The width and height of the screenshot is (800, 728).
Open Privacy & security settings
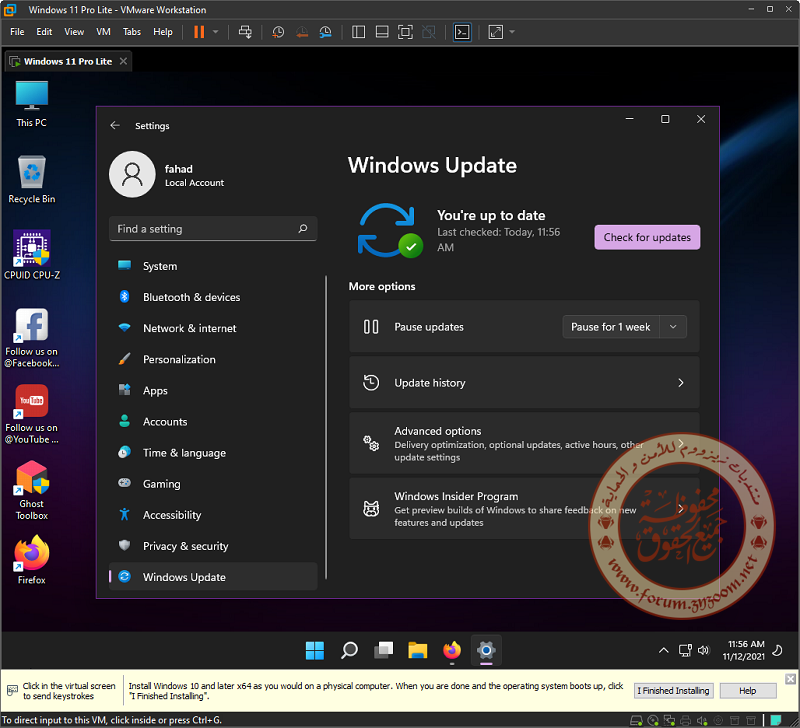coord(213,546)
